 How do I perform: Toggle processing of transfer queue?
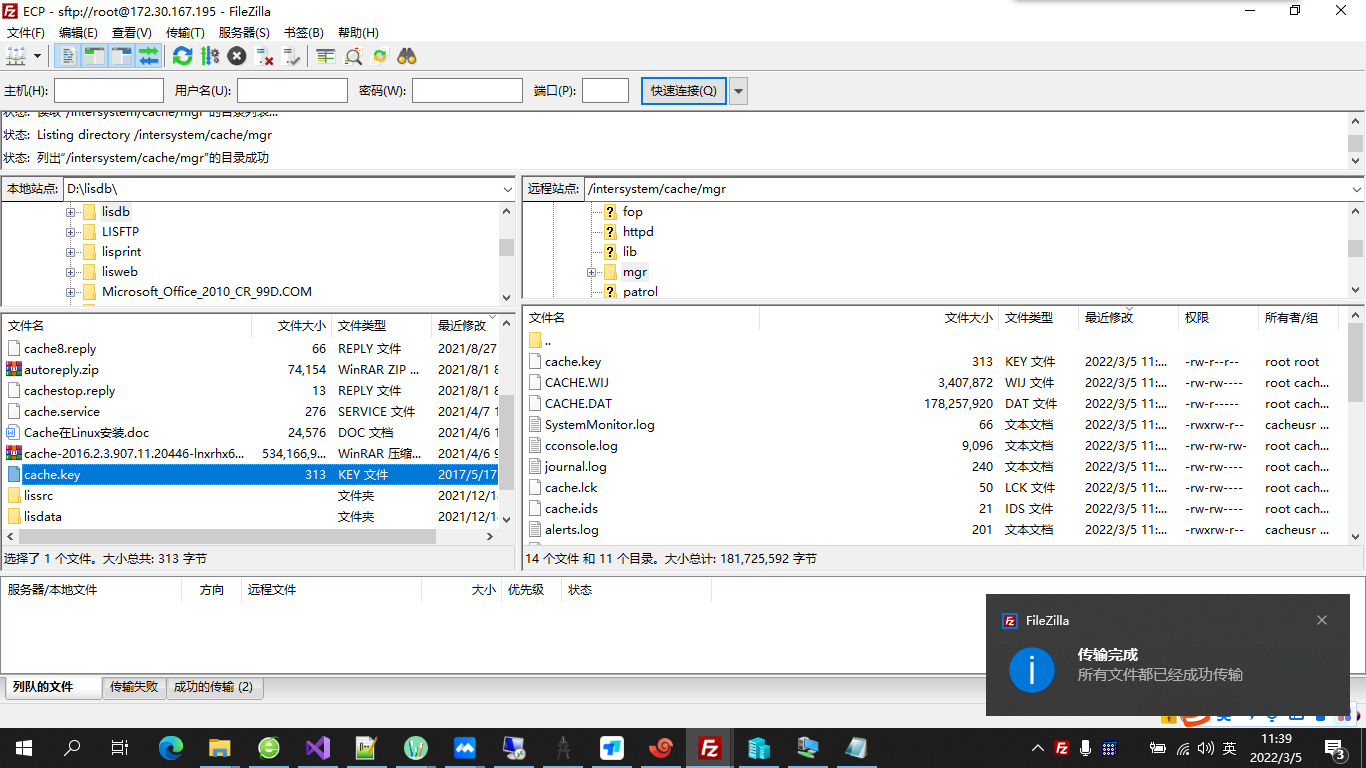209,56
